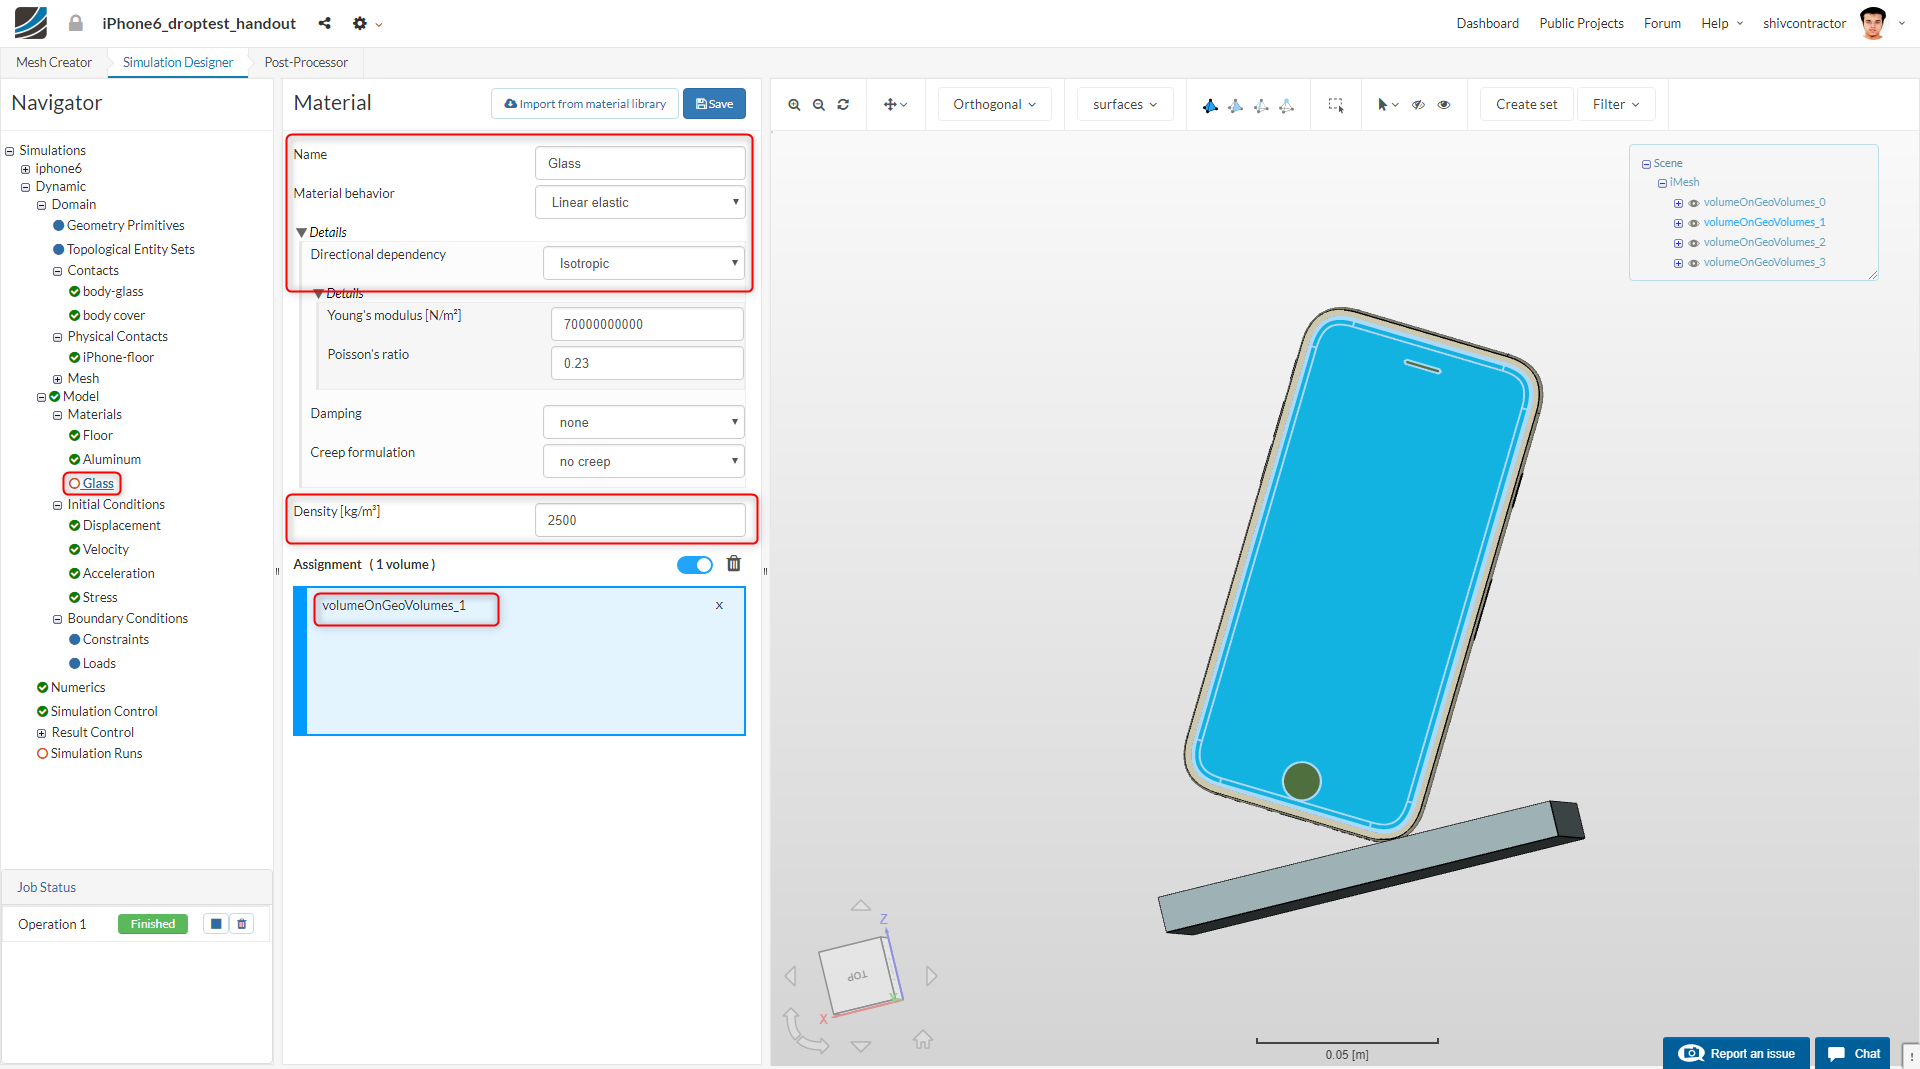1920x1069 pixels.
Task: Click the Density input field
Action: pyautogui.click(x=640, y=520)
